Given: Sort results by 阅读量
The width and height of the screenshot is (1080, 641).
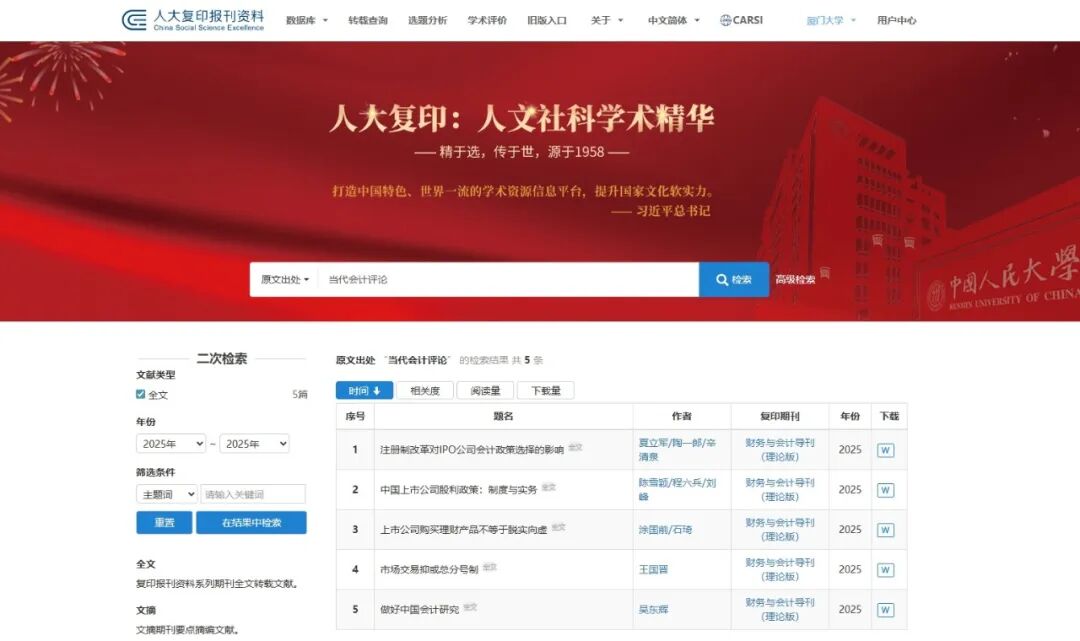Looking at the screenshot, I should click(486, 390).
